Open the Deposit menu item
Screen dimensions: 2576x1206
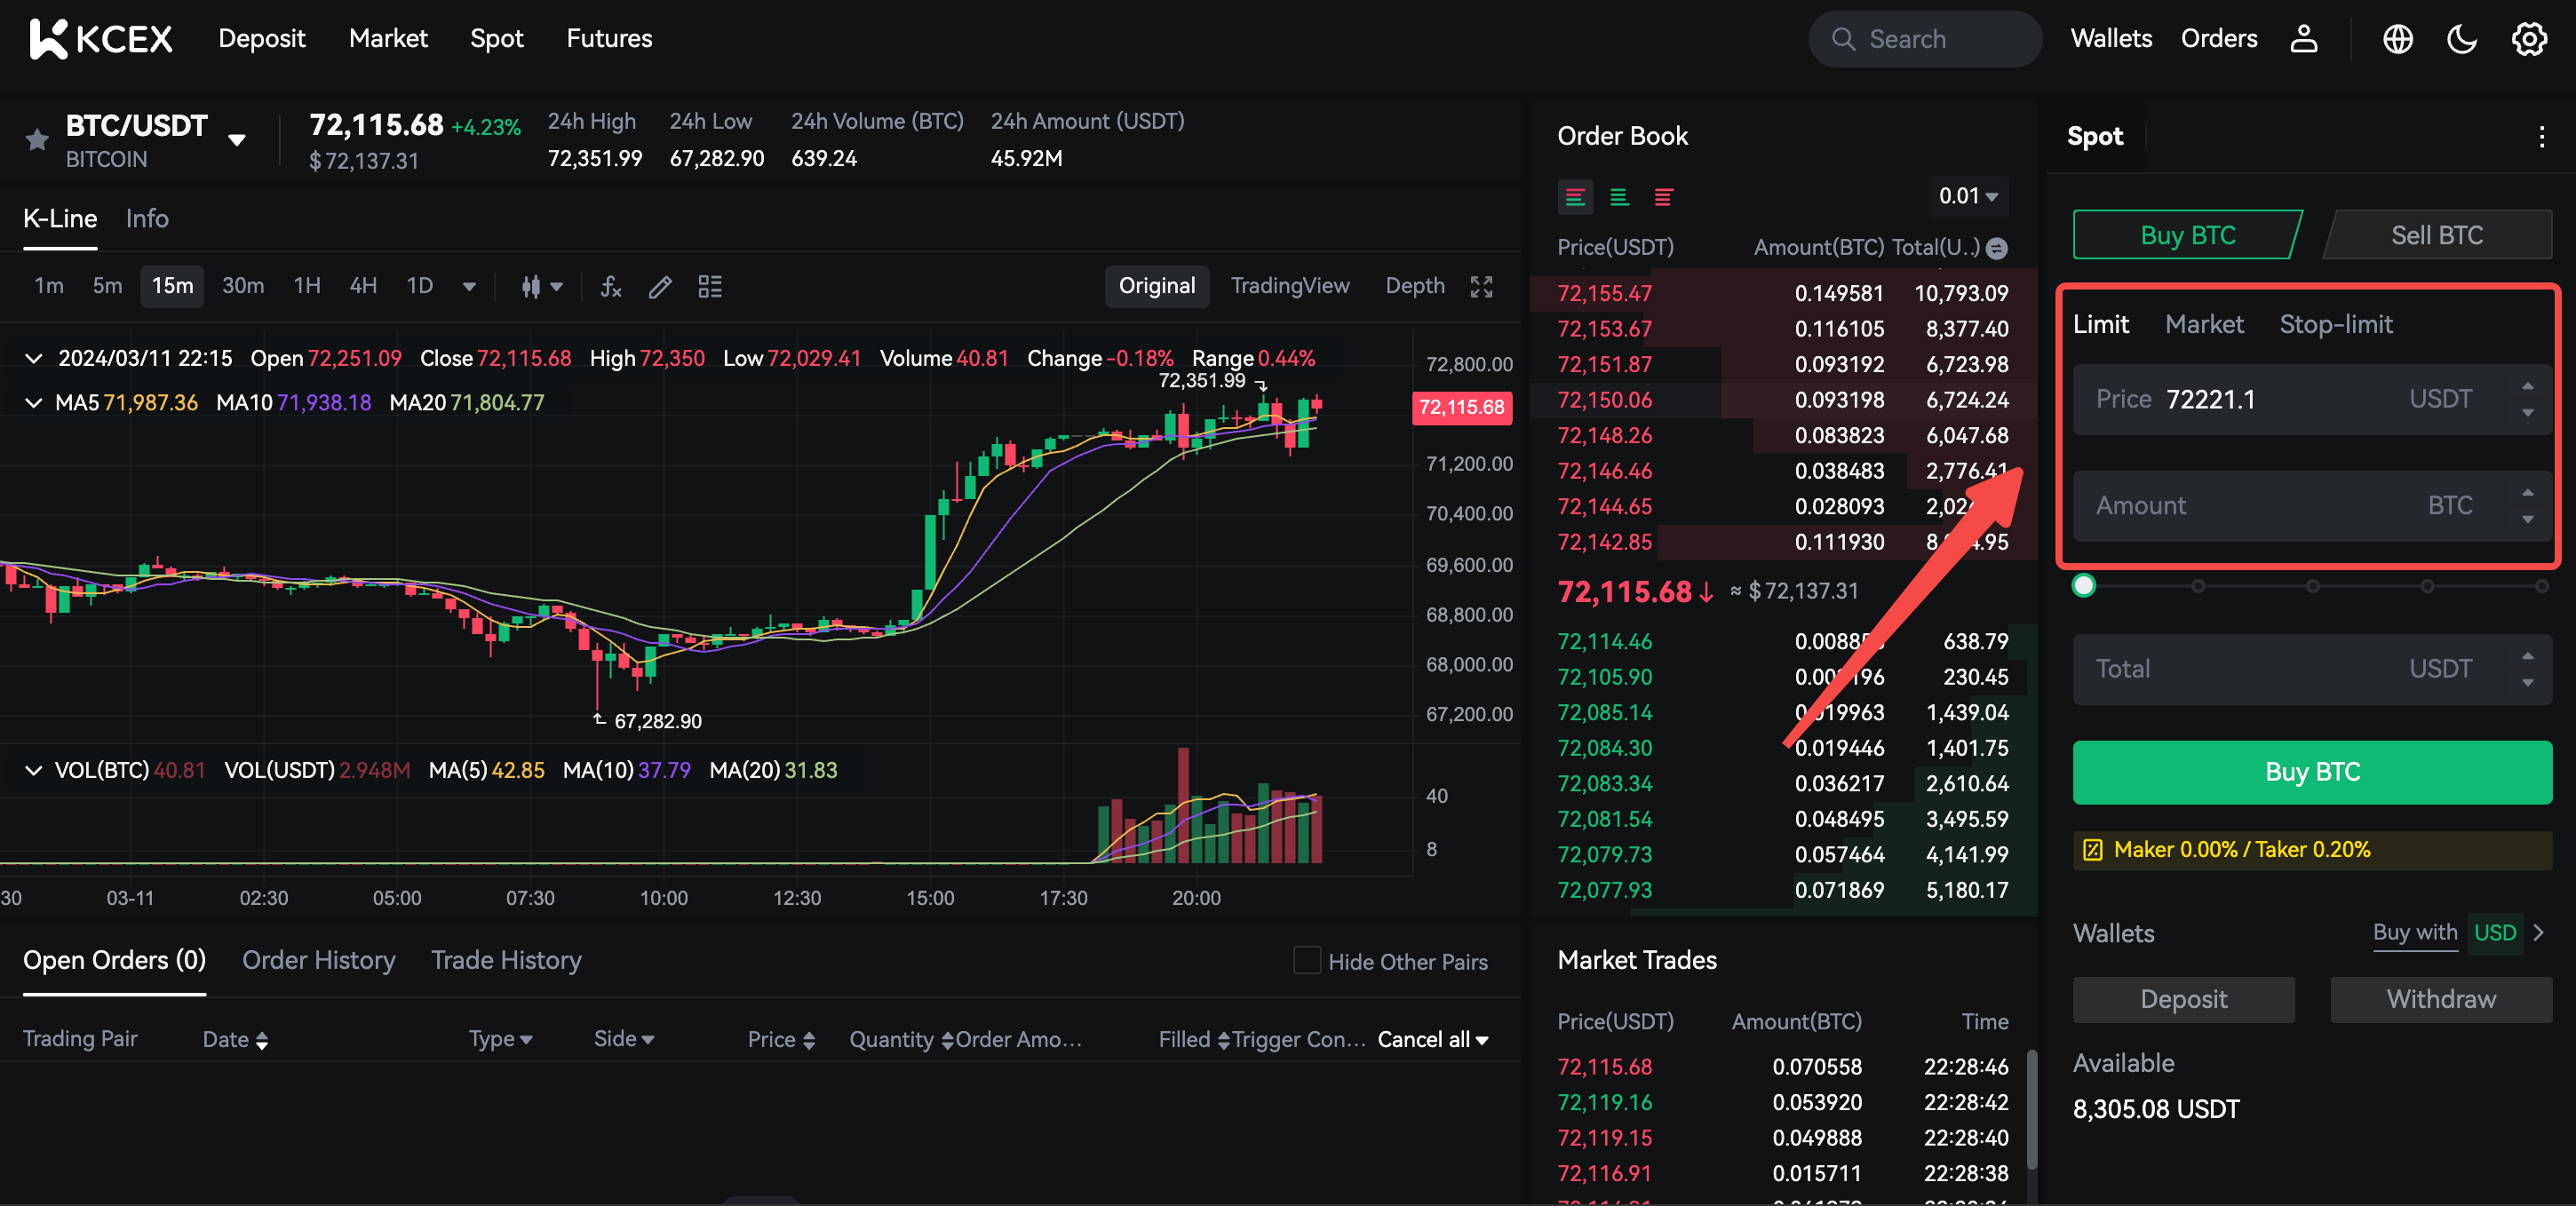[x=262, y=39]
